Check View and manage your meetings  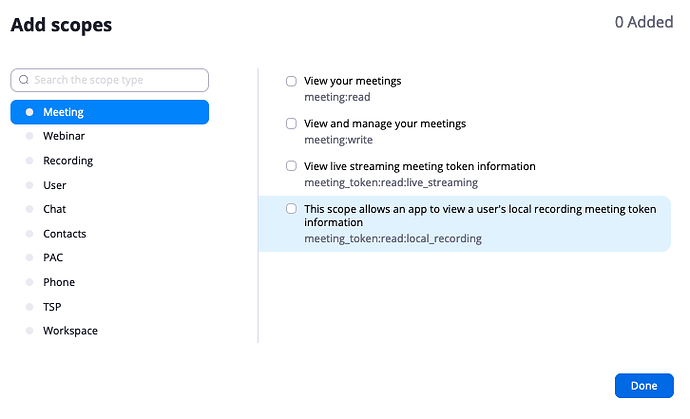tap(291, 124)
